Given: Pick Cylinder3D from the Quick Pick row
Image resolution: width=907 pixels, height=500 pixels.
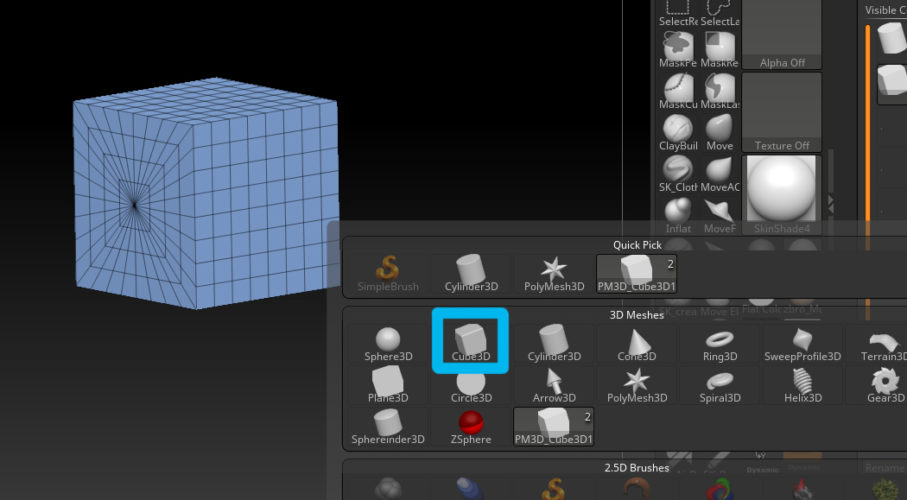Looking at the screenshot, I should 471,274.
